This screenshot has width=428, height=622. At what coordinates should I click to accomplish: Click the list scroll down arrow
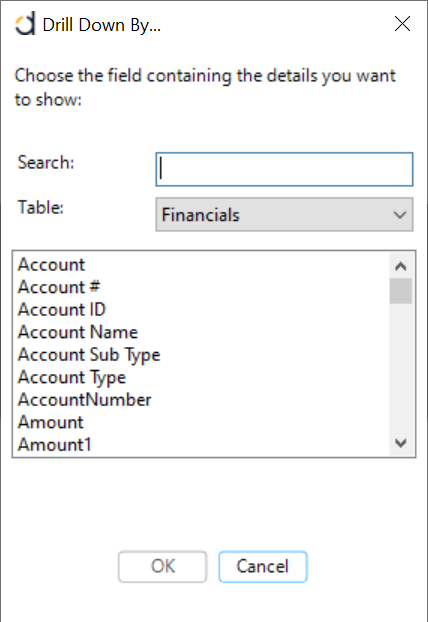401,443
